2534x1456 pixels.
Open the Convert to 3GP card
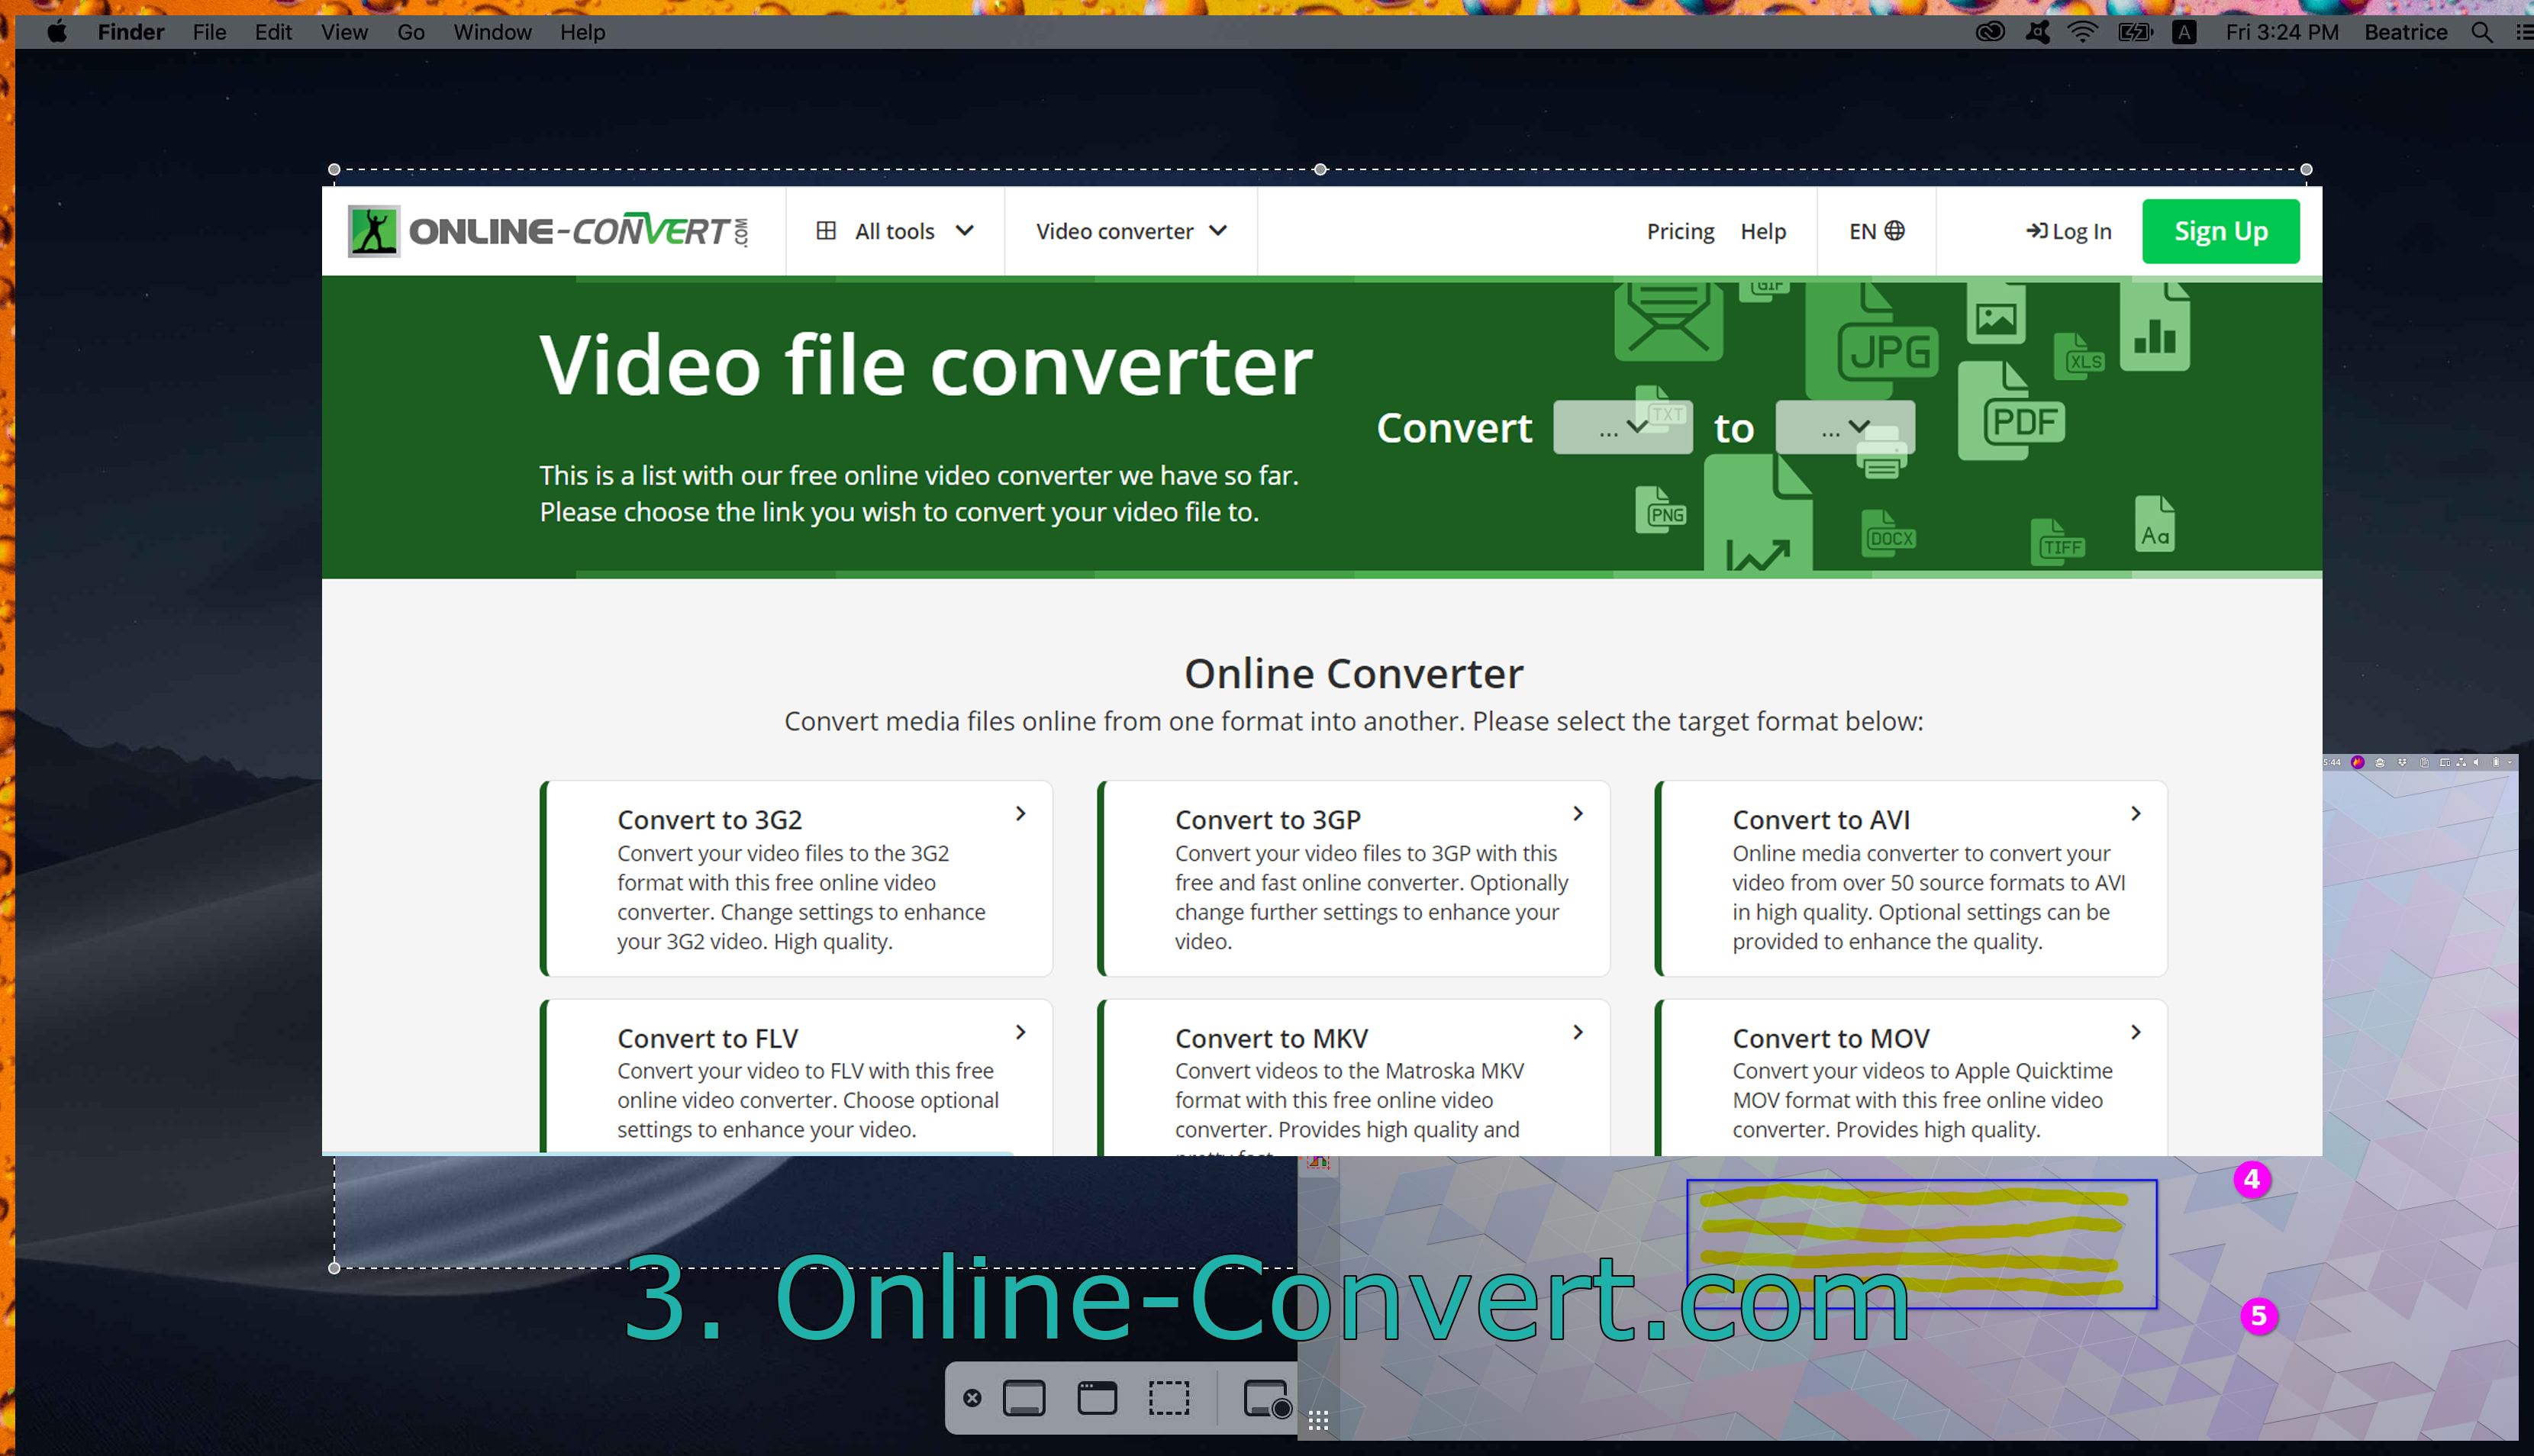pyautogui.click(x=1353, y=878)
